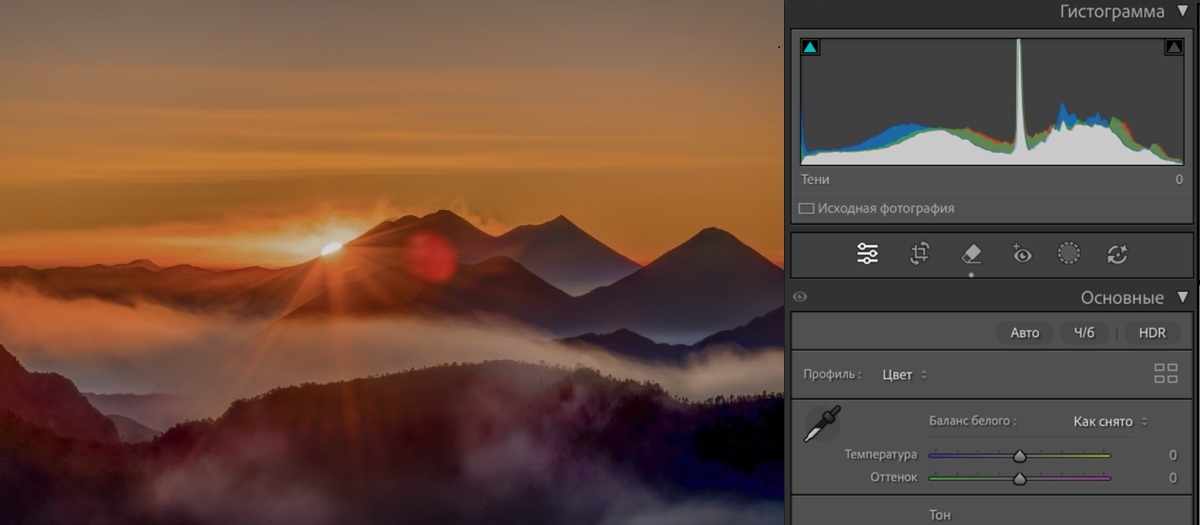
Task: Enable the Исходная фотография checkbox
Action: (x=806, y=209)
